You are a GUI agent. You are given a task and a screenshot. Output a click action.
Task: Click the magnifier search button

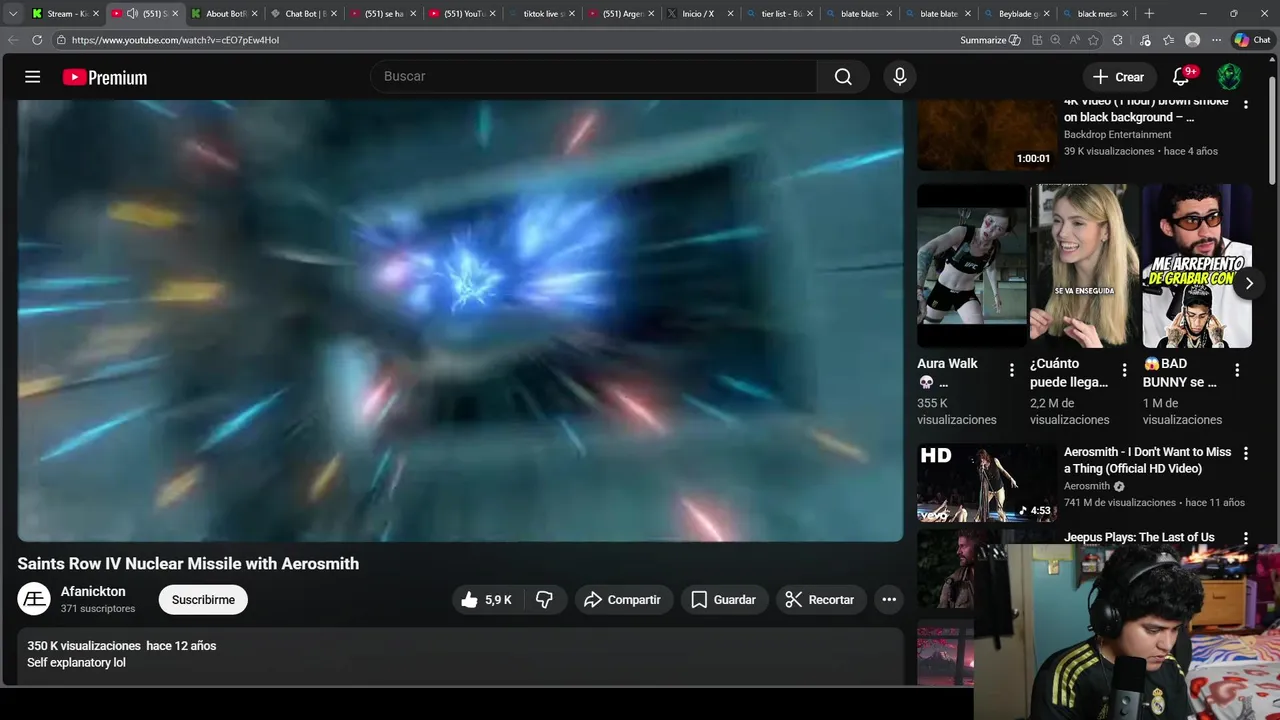tap(843, 77)
